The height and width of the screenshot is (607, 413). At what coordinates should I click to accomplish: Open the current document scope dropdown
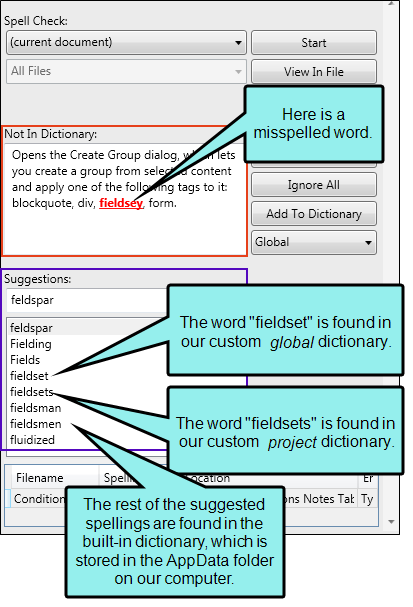point(126,42)
